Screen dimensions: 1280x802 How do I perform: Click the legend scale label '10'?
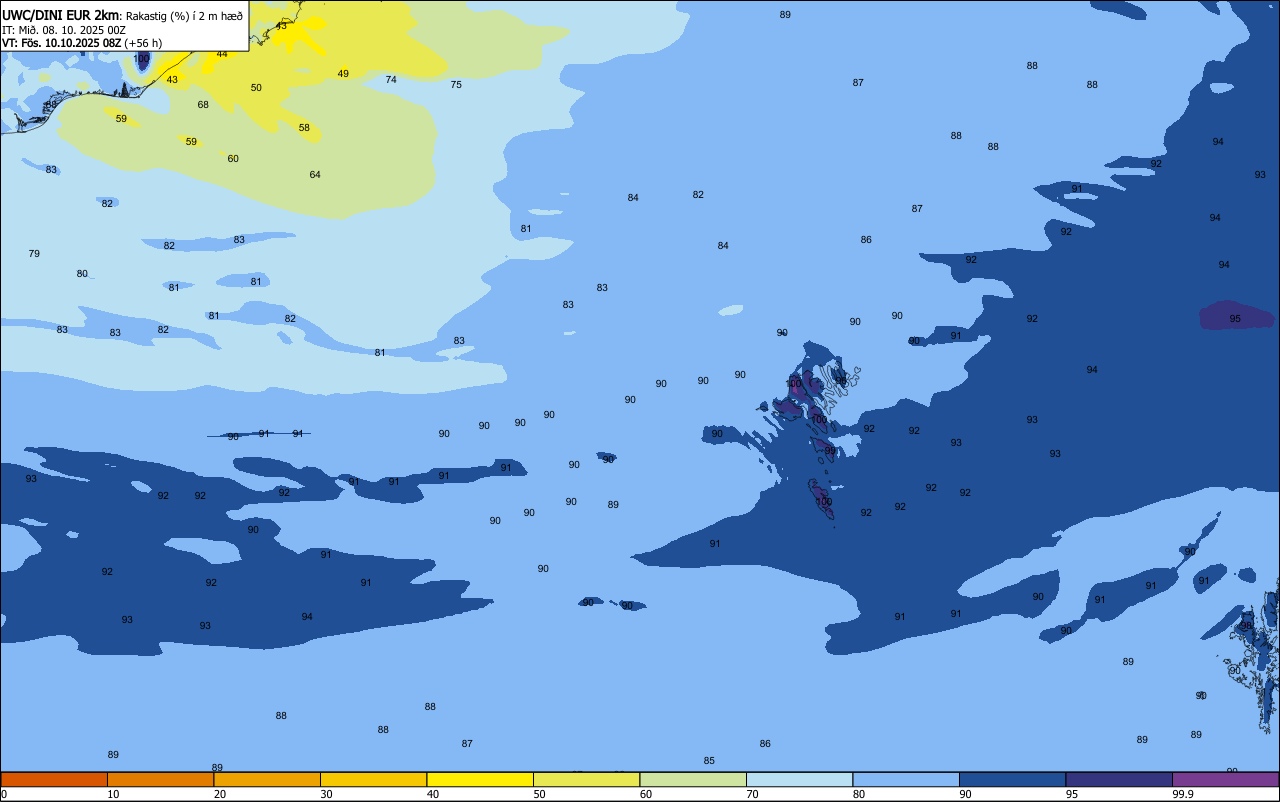point(113,794)
